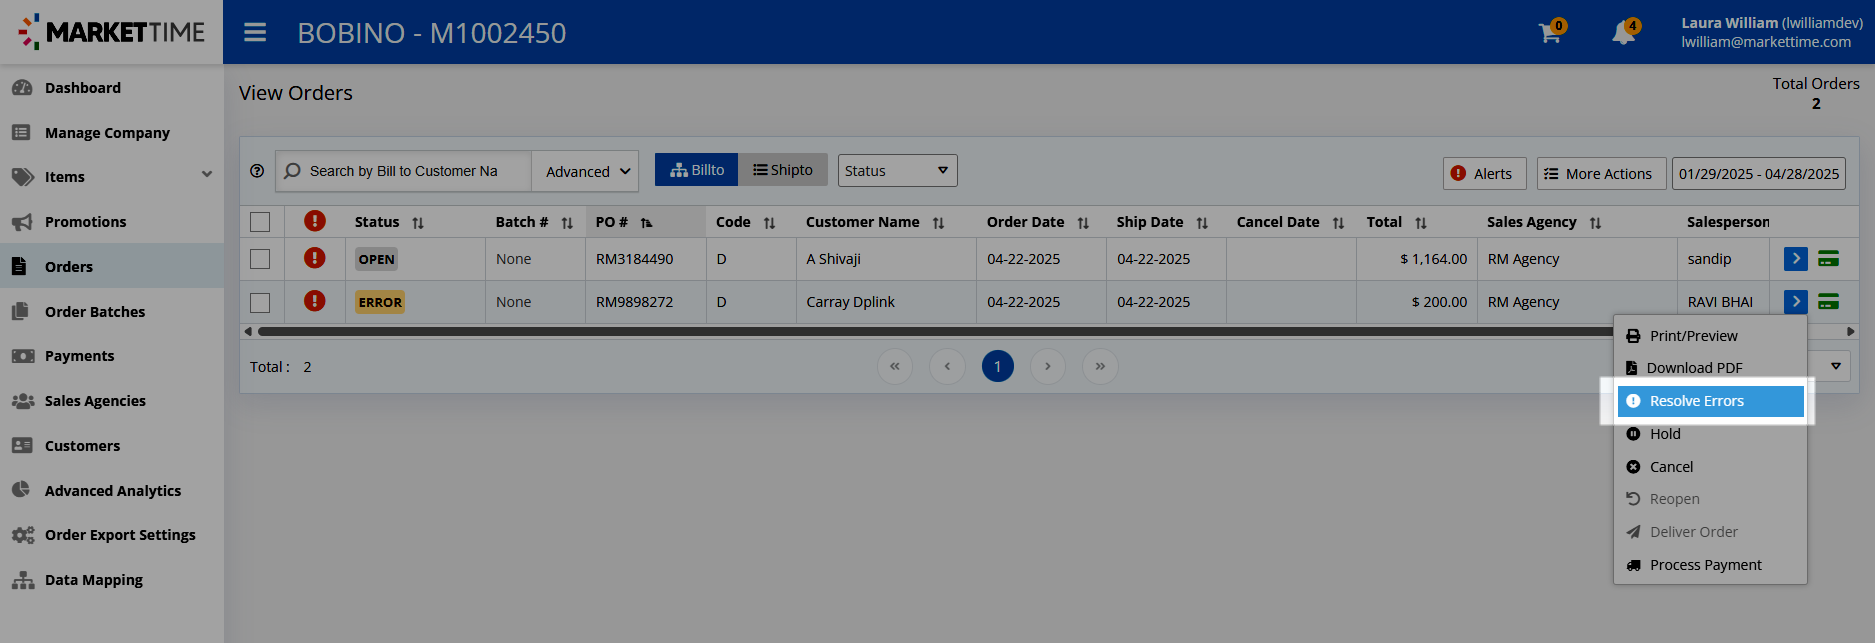Switch to Billto view
This screenshot has height=643, width=1875.
(x=696, y=170)
